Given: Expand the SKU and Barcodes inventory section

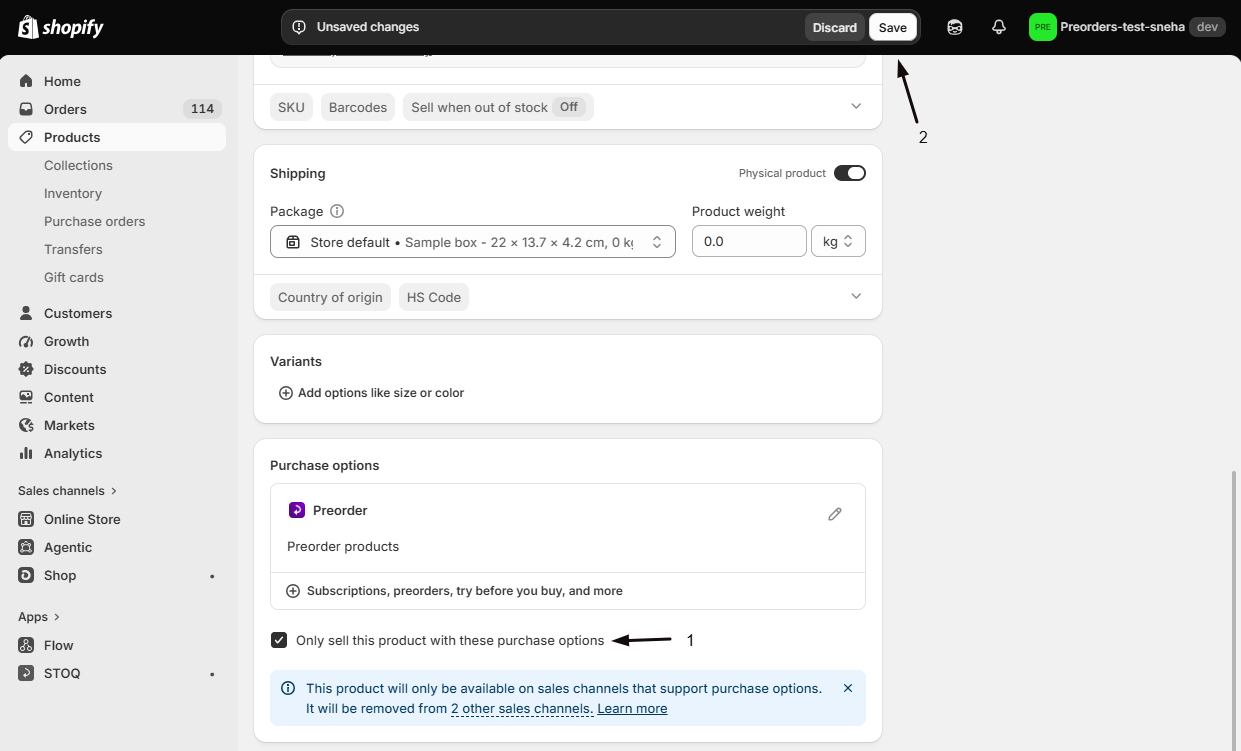Looking at the screenshot, I should pyautogui.click(x=856, y=106).
